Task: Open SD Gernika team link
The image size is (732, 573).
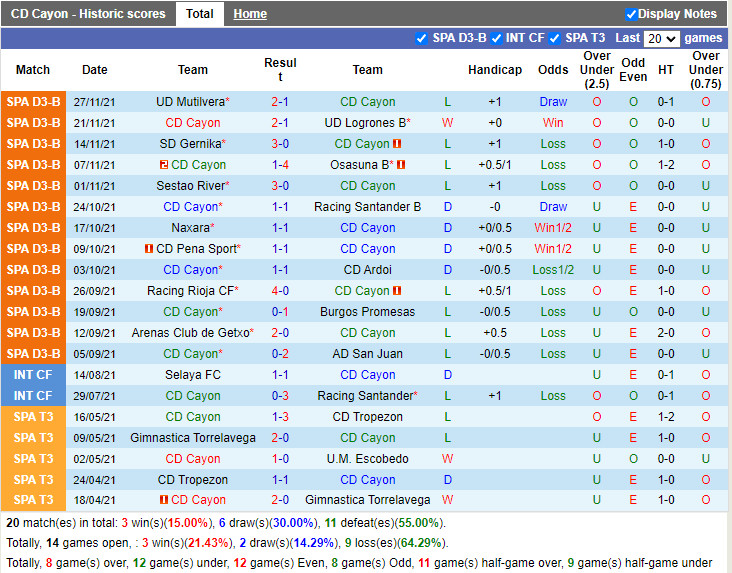Action: (x=190, y=144)
